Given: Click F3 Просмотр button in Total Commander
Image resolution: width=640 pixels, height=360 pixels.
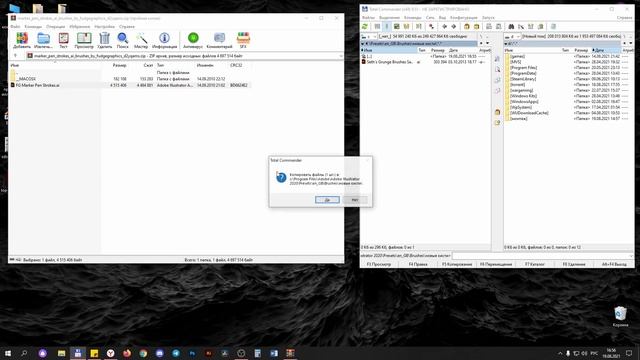Looking at the screenshot, I should 379,264.
